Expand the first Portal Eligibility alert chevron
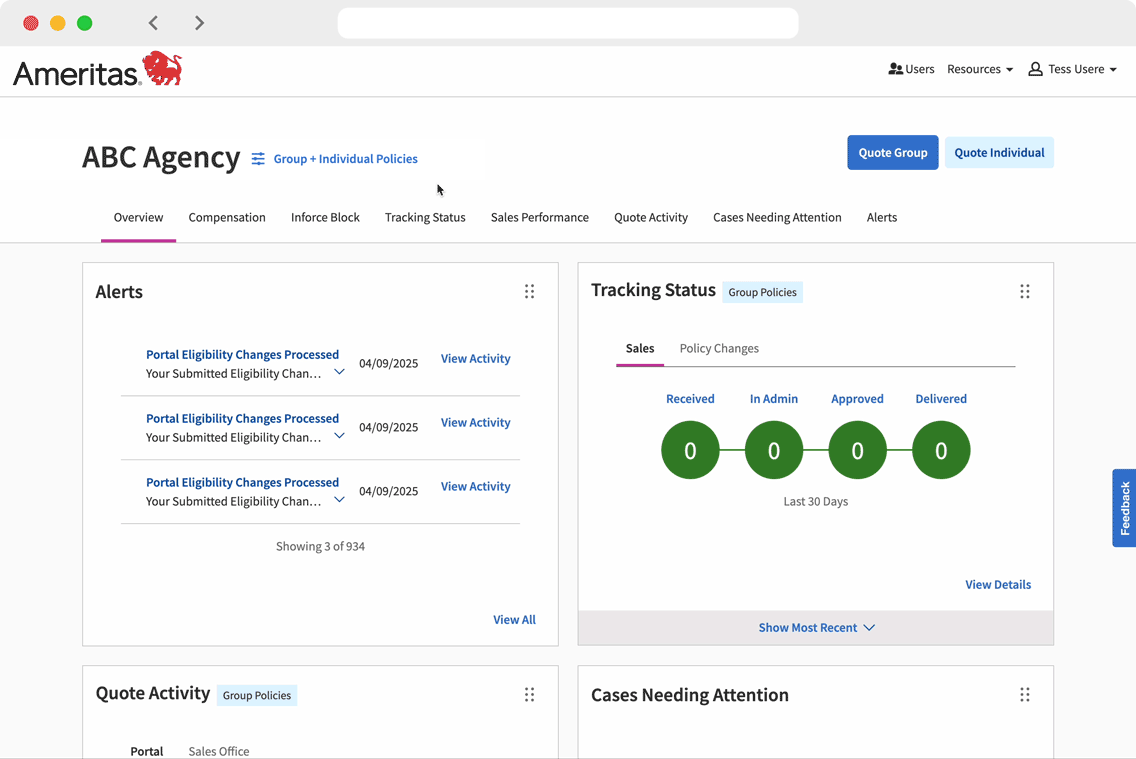This screenshot has width=1136, height=759. (x=339, y=372)
